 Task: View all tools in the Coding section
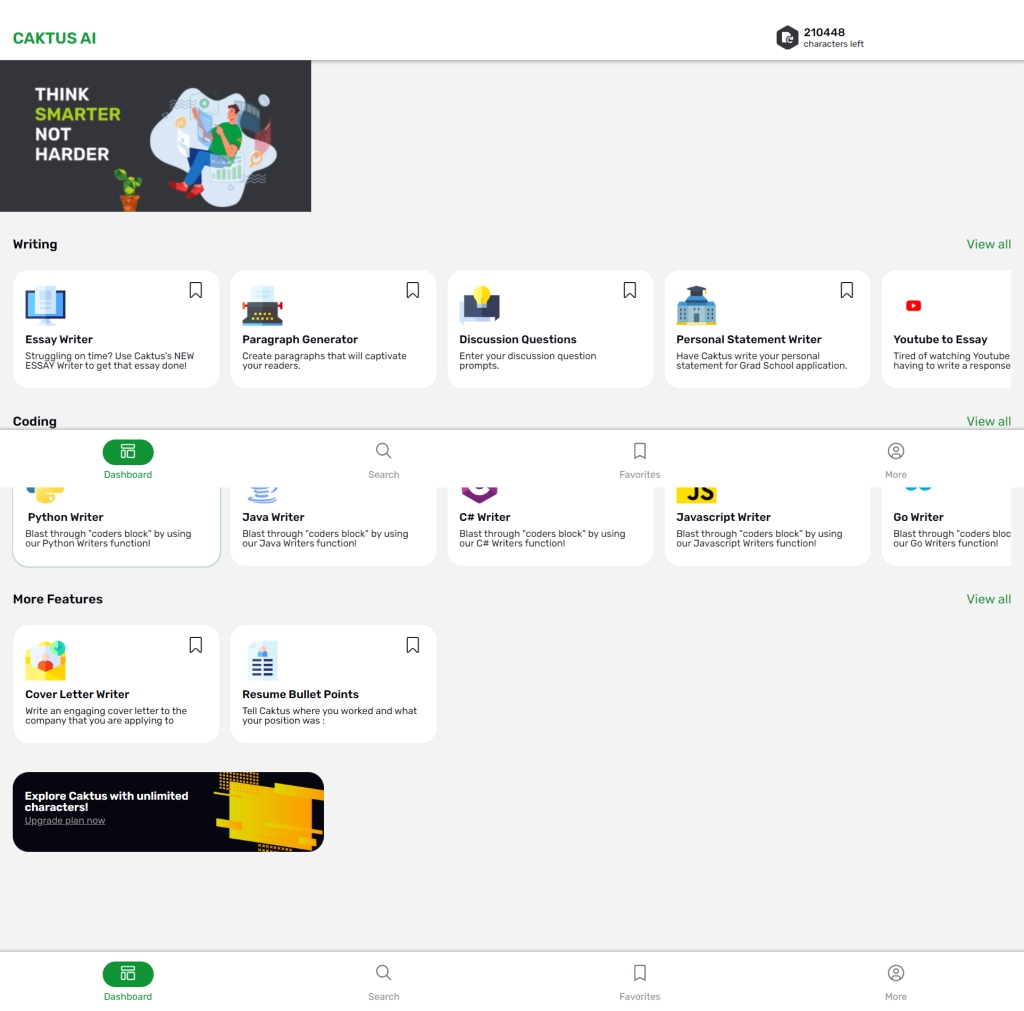click(x=989, y=421)
